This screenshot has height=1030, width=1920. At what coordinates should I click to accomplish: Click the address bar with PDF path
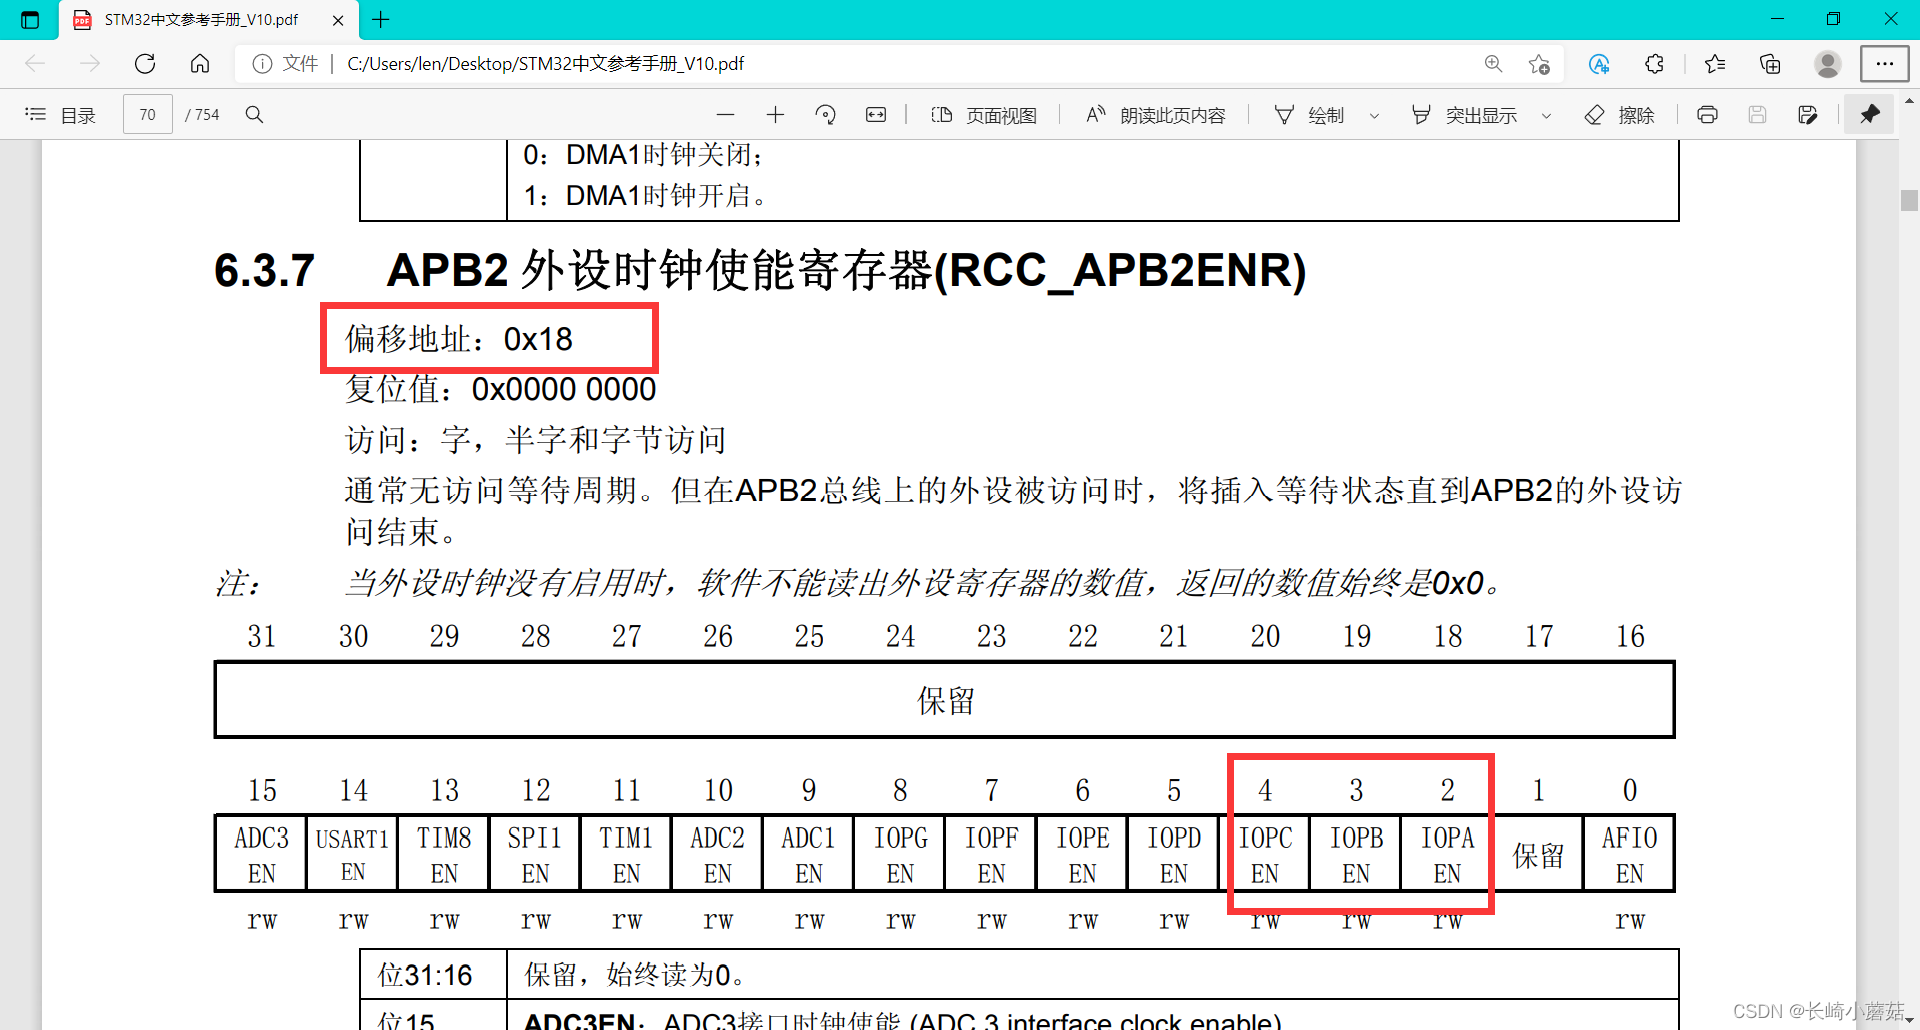pyautogui.click(x=900, y=64)
